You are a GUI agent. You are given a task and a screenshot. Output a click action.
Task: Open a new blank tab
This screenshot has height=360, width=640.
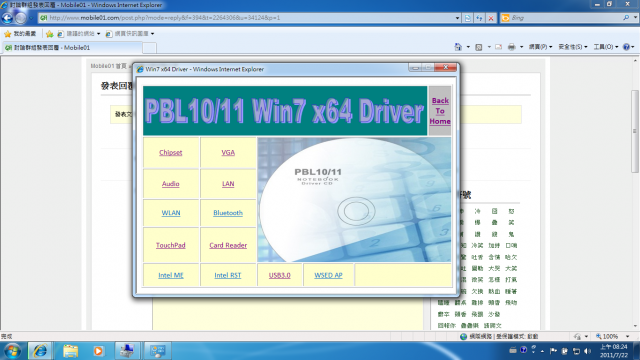149,48
